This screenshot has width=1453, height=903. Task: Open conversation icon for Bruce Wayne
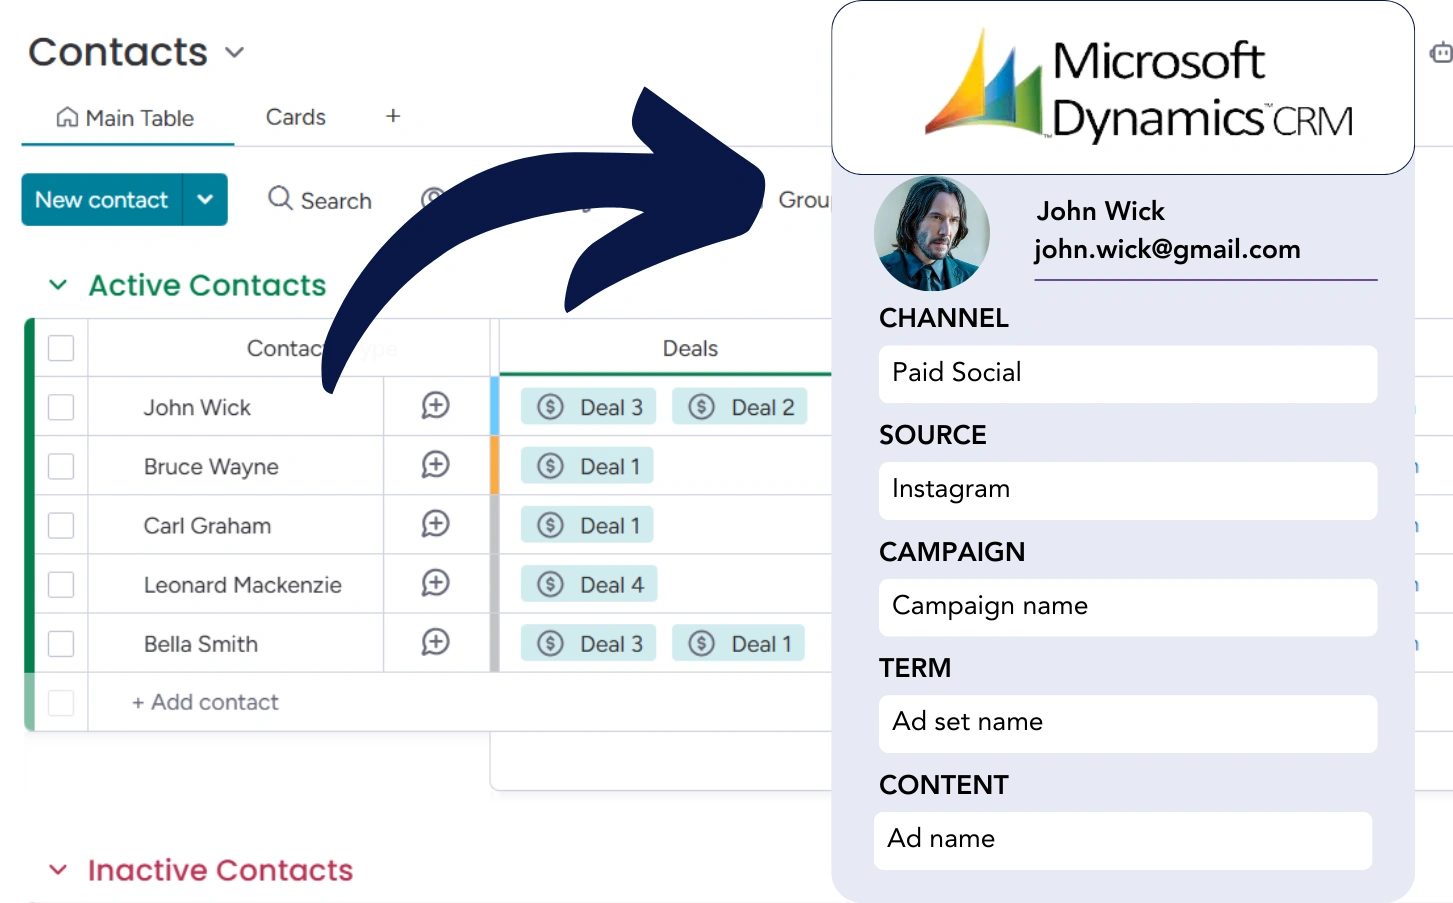(435, 465)
